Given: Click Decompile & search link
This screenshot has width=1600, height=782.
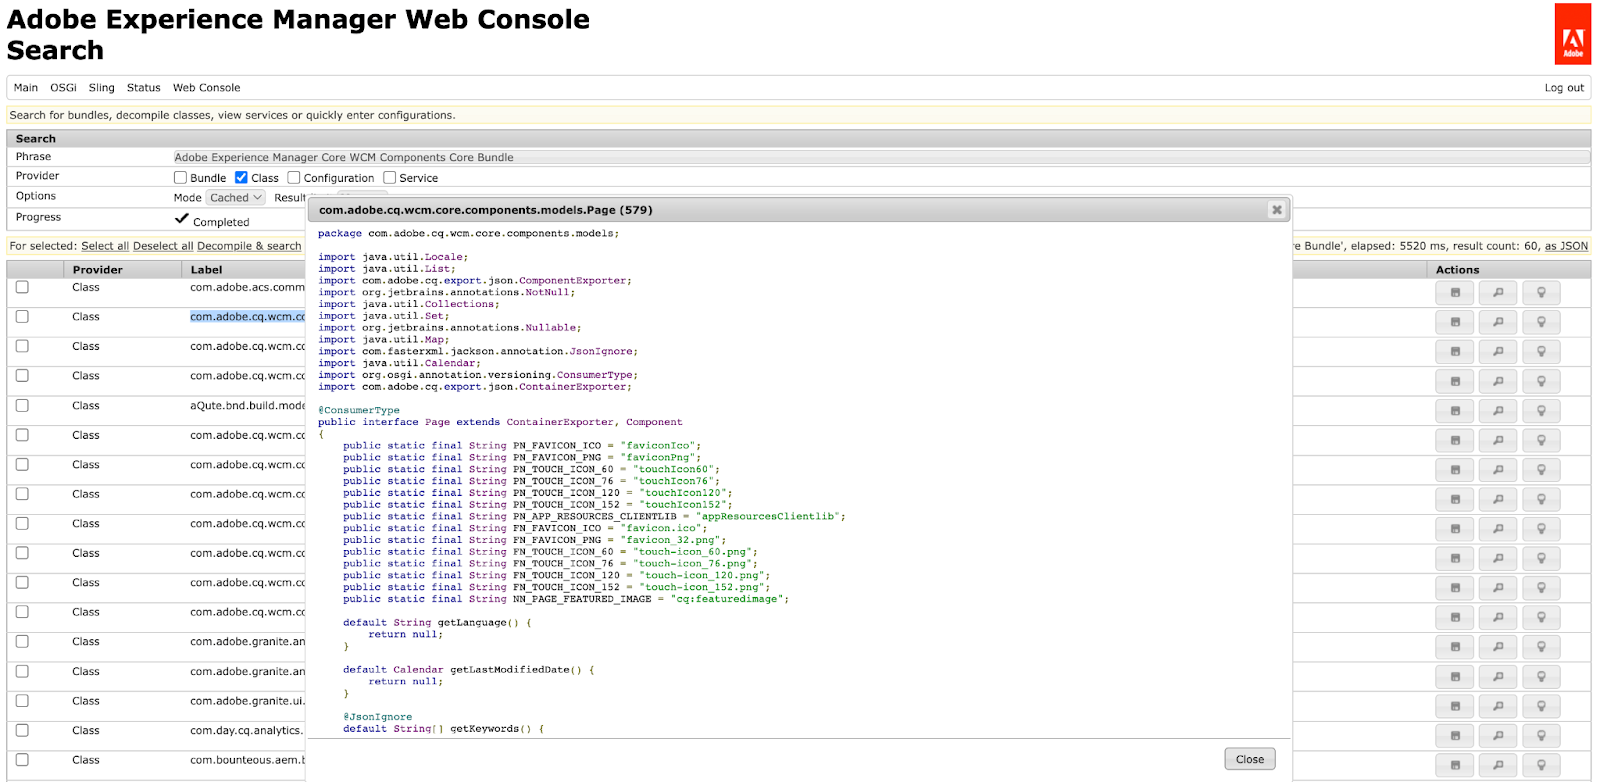Looking at the screenshot, I should click(x=249, y=246).
